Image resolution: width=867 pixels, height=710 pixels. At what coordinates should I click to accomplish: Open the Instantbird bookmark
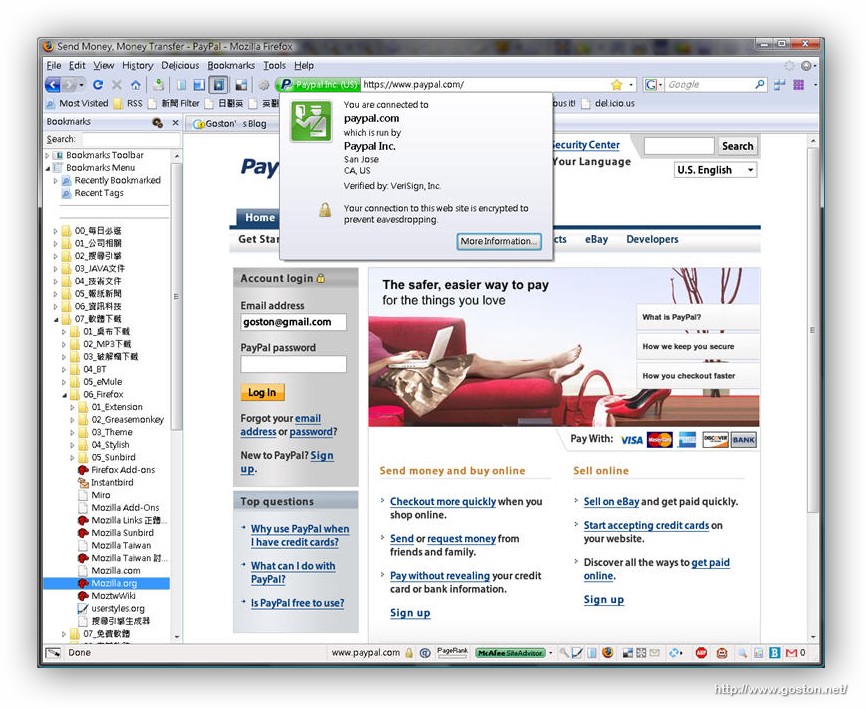click(x=112, y=483)
